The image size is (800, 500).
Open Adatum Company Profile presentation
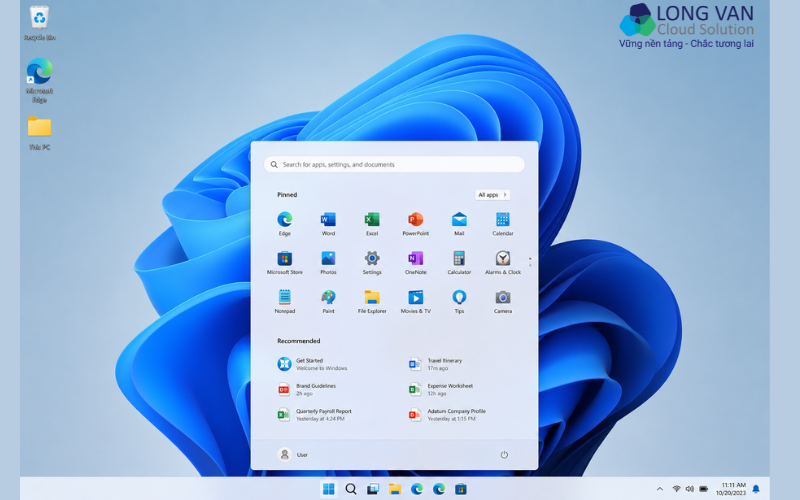click(447, 415)
